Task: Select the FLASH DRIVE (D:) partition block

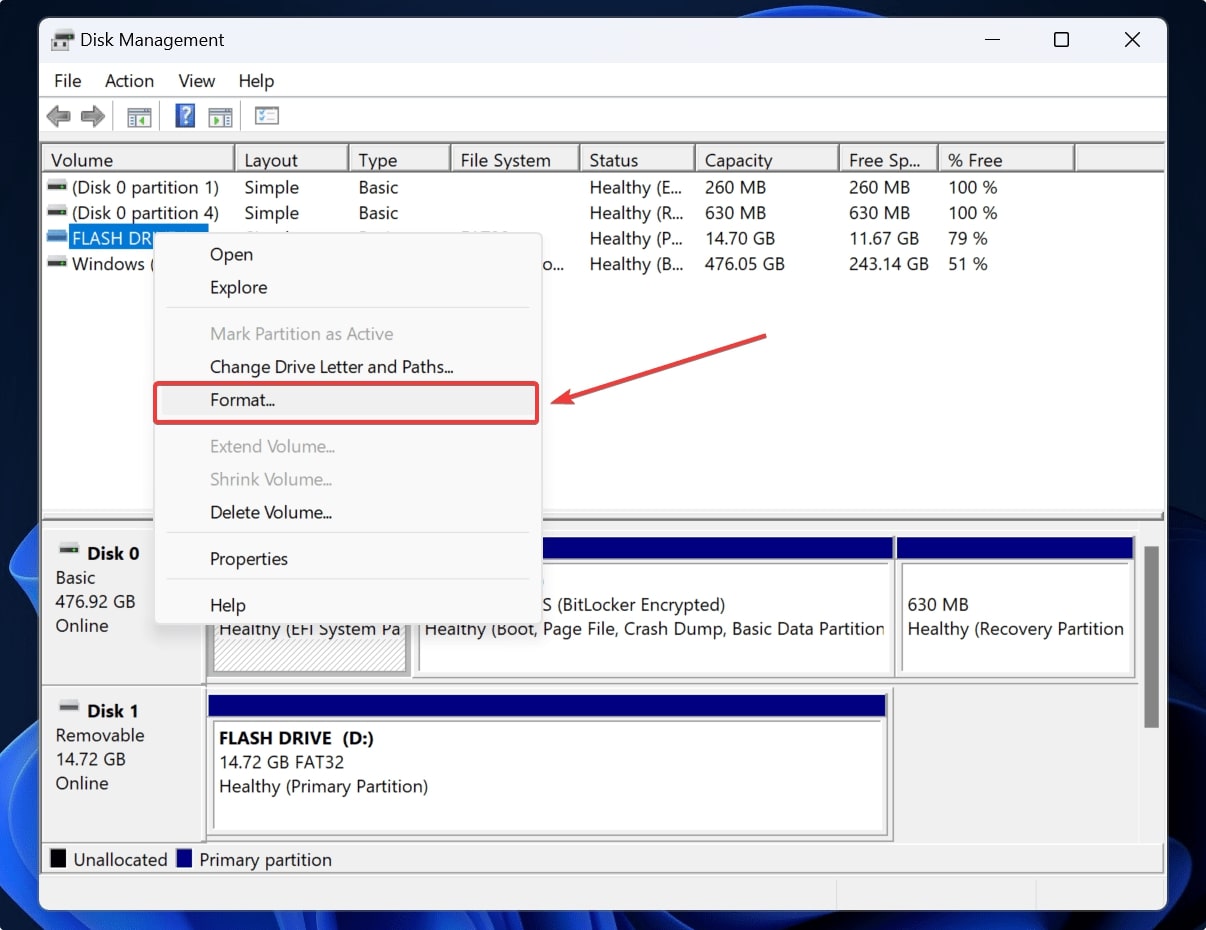Action: (547, 772)
